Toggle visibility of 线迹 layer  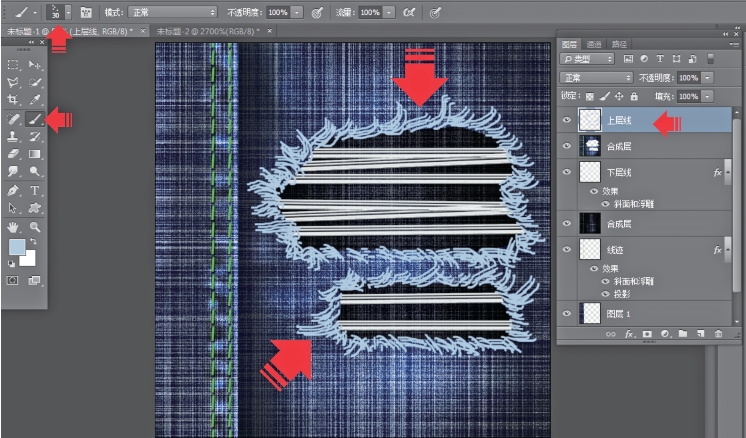click(x=567, y=250)
